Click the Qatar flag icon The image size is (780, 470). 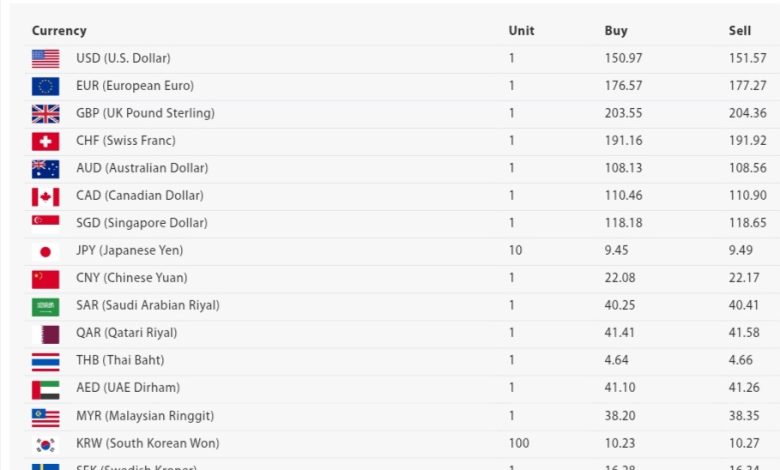[x=45, y=334]
